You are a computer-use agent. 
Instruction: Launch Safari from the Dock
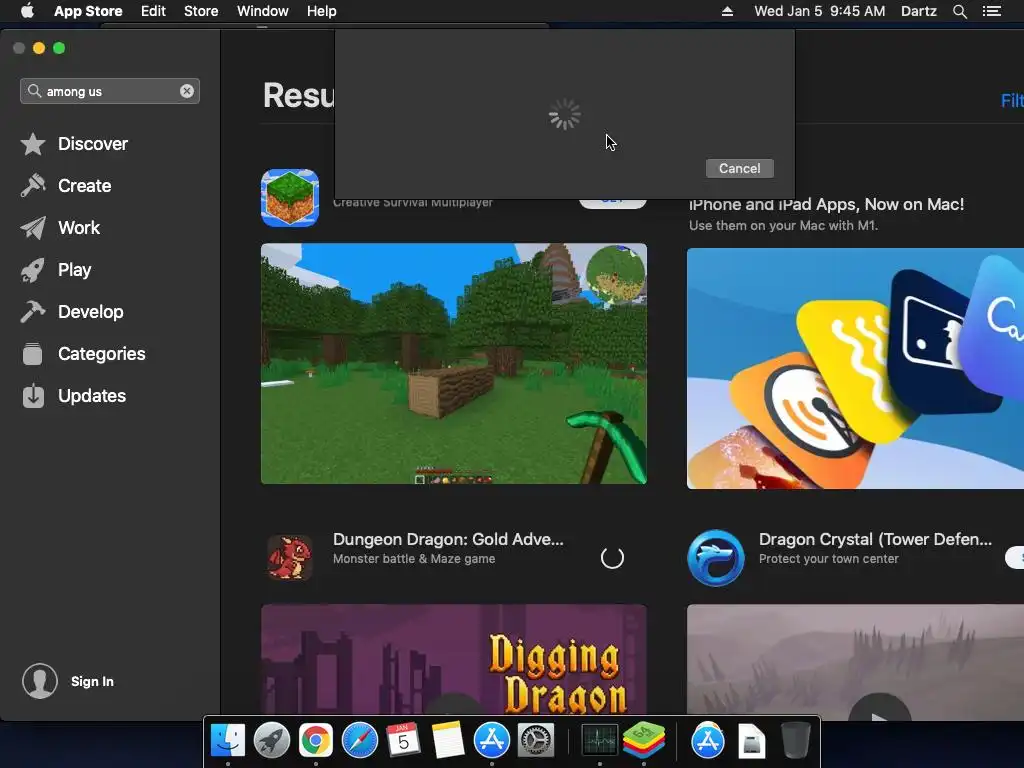tap(360, 741)
